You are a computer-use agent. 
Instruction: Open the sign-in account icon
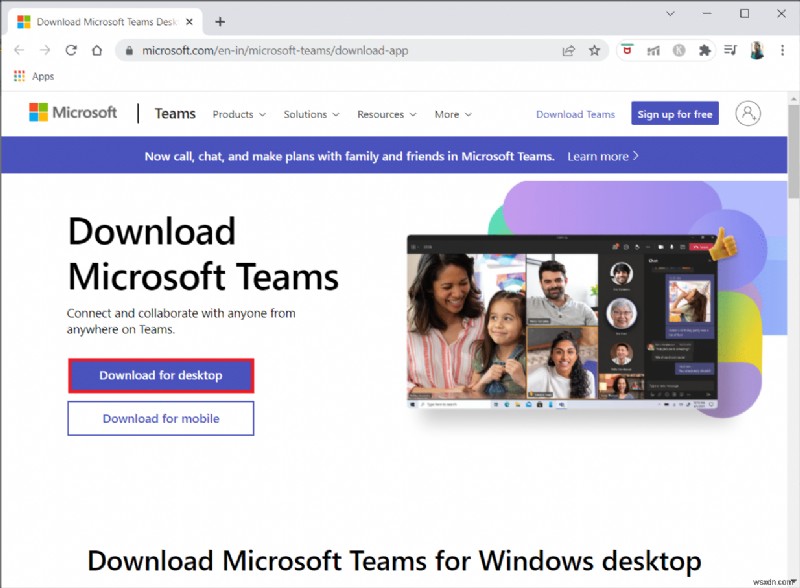coord(748,113)
